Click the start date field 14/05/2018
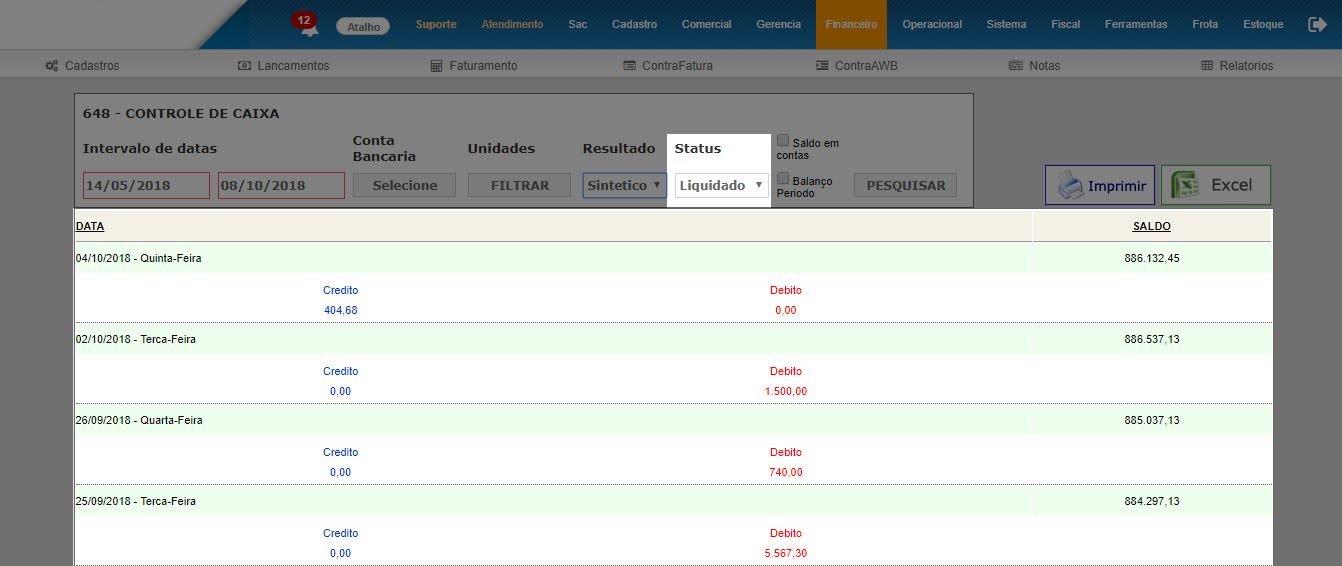The width and height of the screenshot is (1342, 566). tap(146, 185)
